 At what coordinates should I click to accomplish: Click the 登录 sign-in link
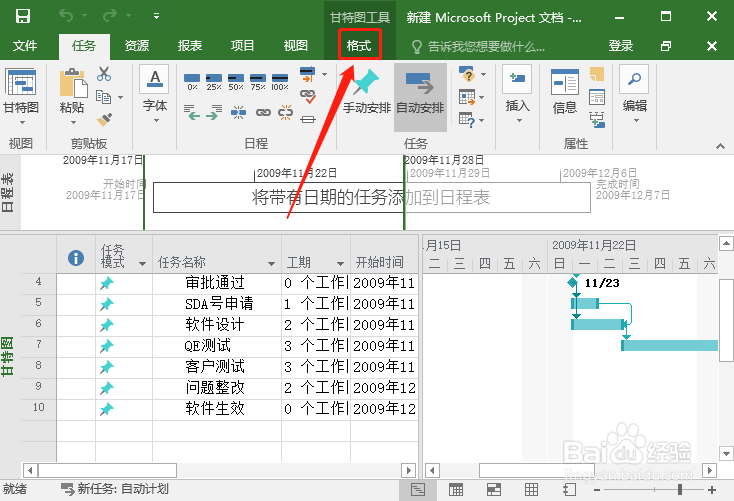(620, 46)
